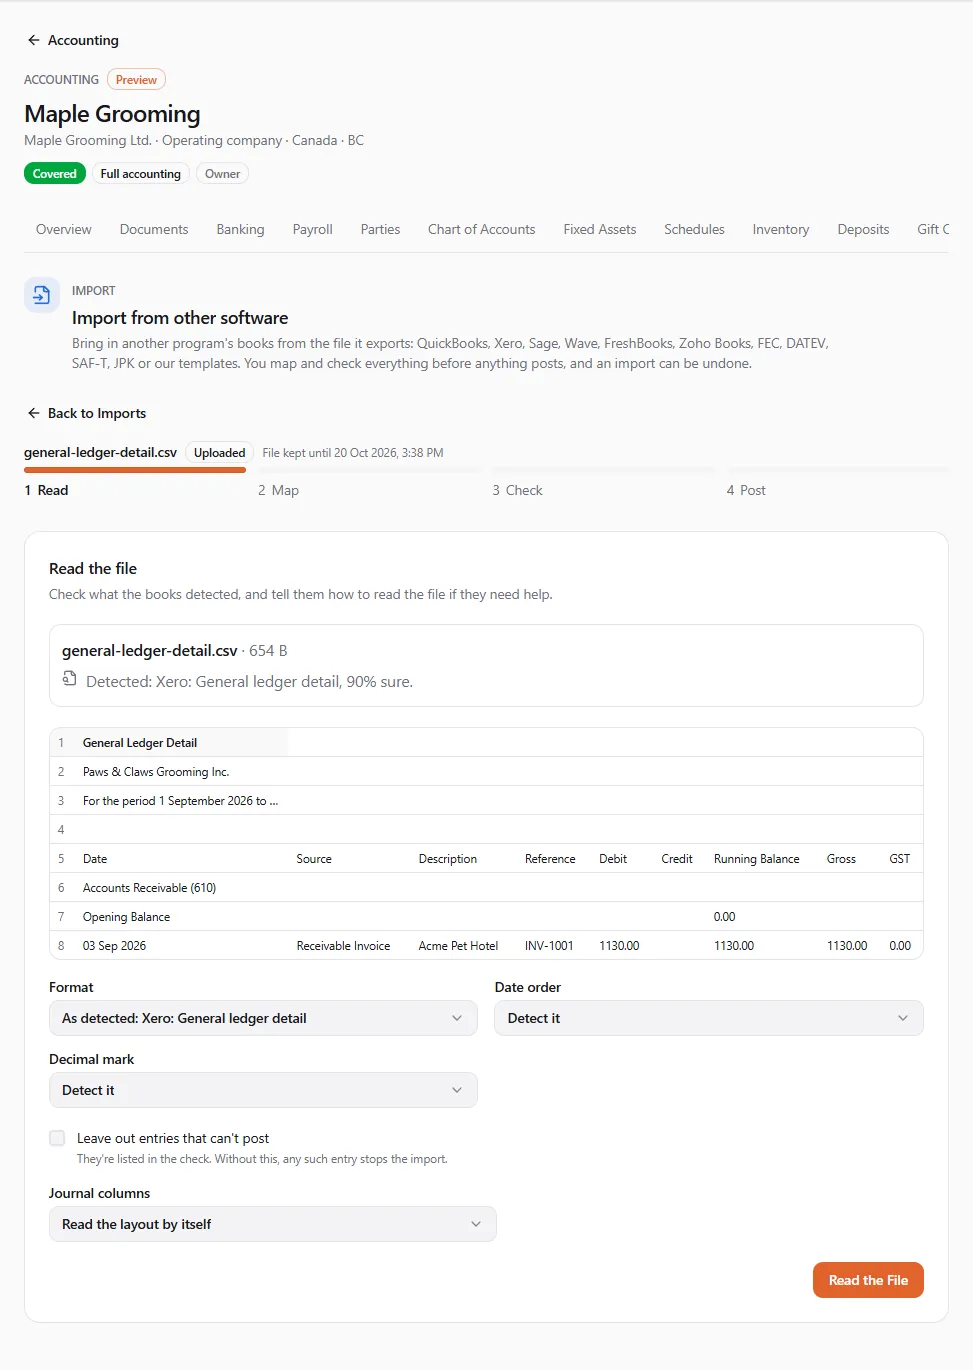The width and height of the screenshot is (973, 1370).
Task: Click the 'Credit' column header
Action: point(677,858)
